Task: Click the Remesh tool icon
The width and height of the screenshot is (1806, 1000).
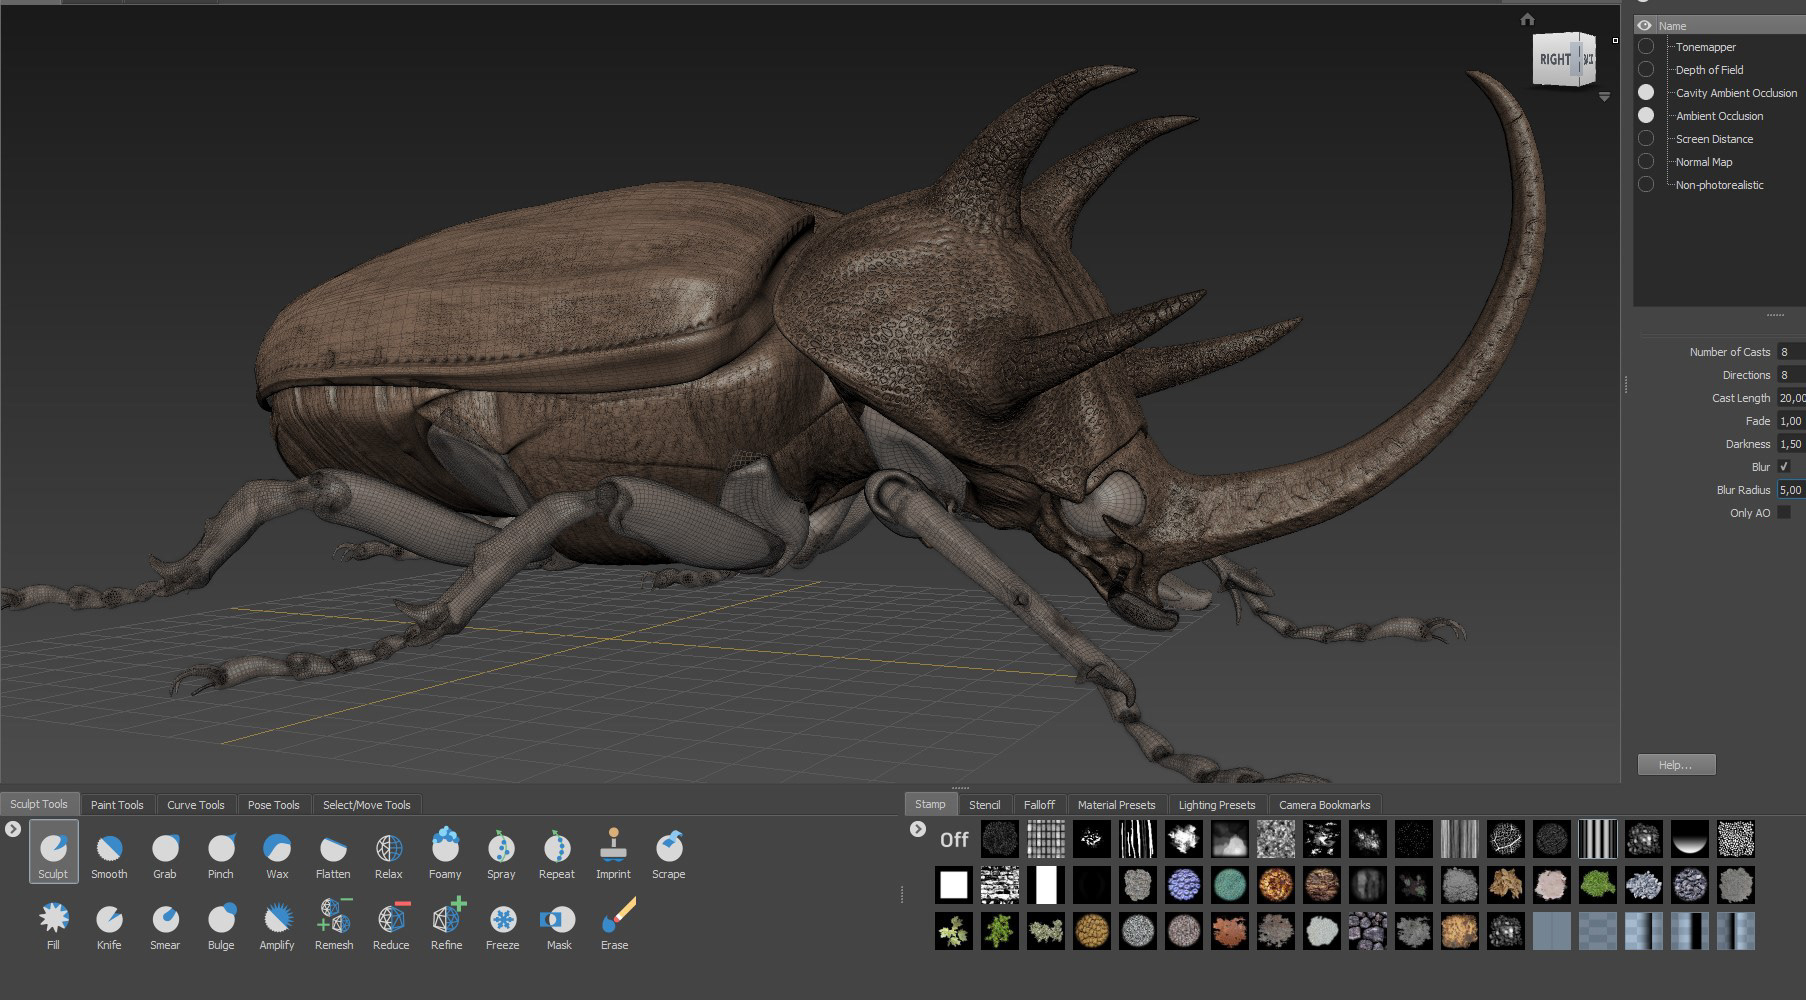Action: tap(334, 921)
